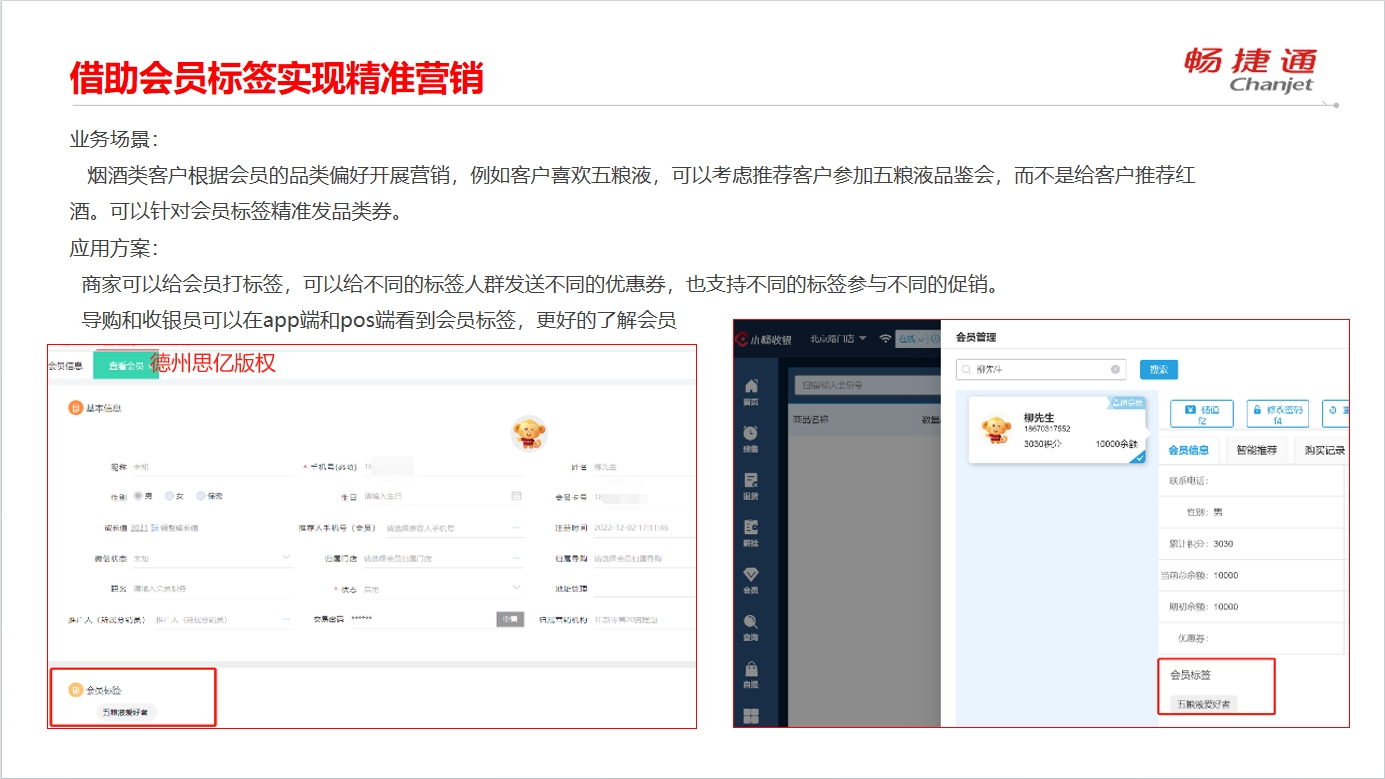
Task: Switch to 会员信息 tab in 会员管理
Action: pyautogui.click(x=1188, y=450)
